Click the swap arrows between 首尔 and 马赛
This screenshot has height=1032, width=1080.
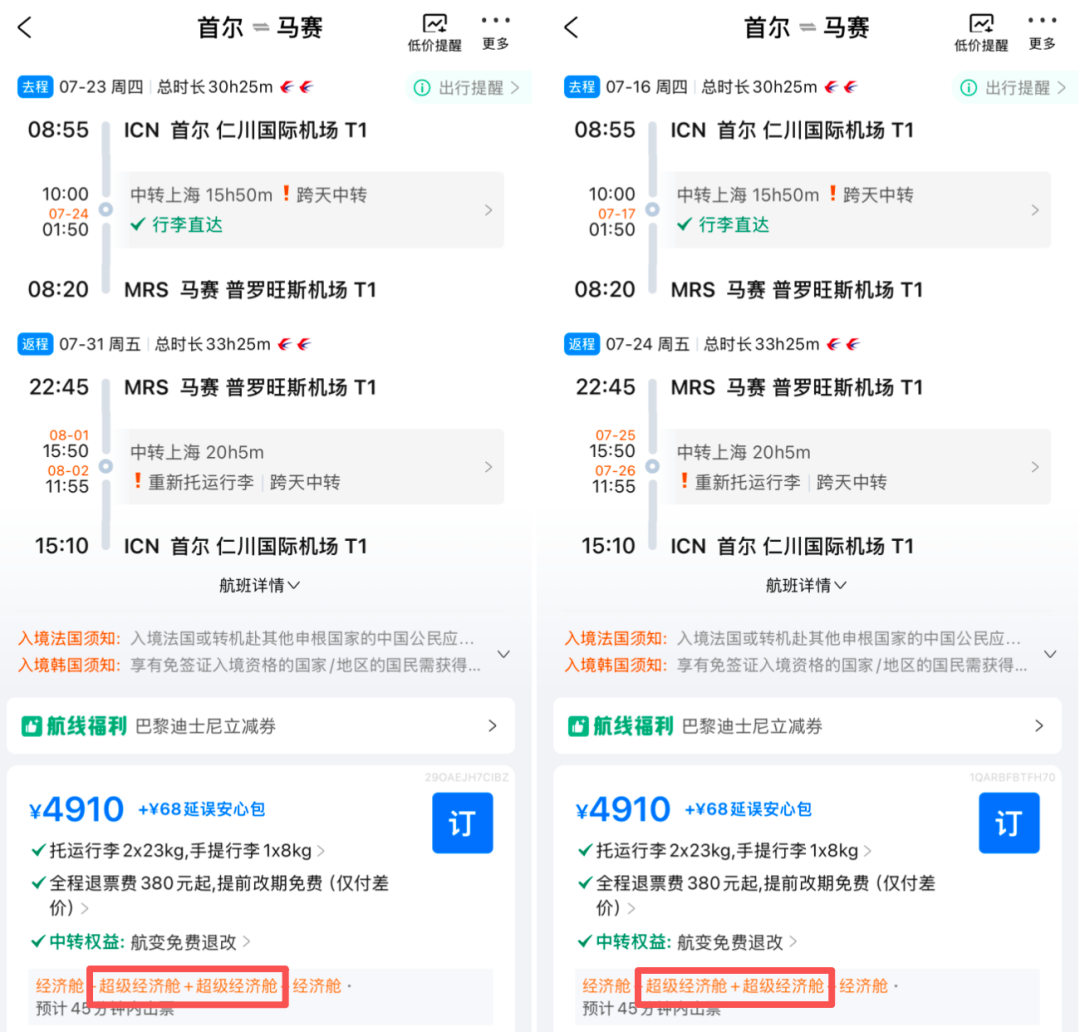[259, 28]
